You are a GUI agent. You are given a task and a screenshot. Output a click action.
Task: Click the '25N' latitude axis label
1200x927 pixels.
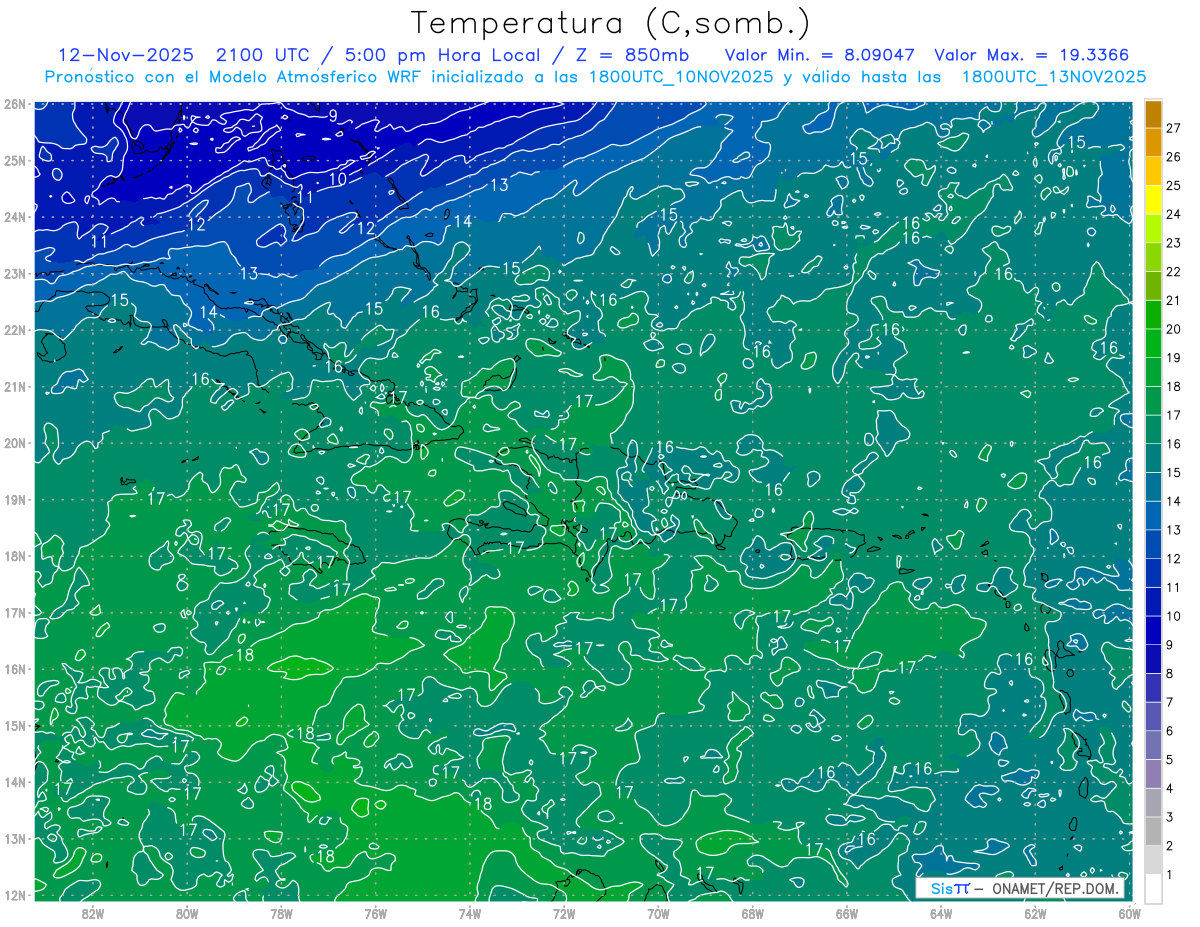[15, 160]
